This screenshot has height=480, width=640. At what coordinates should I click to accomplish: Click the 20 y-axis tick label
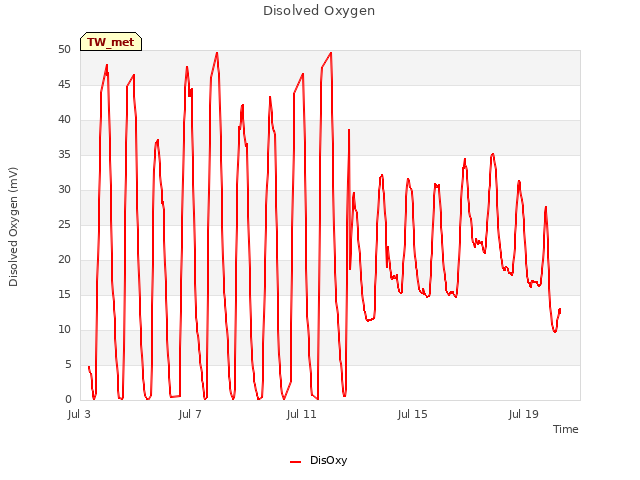click(64, 260)
